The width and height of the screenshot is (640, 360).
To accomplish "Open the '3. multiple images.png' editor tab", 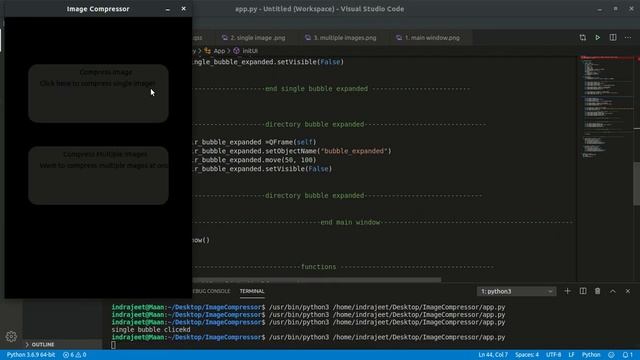I will click(x=341, y=38).
